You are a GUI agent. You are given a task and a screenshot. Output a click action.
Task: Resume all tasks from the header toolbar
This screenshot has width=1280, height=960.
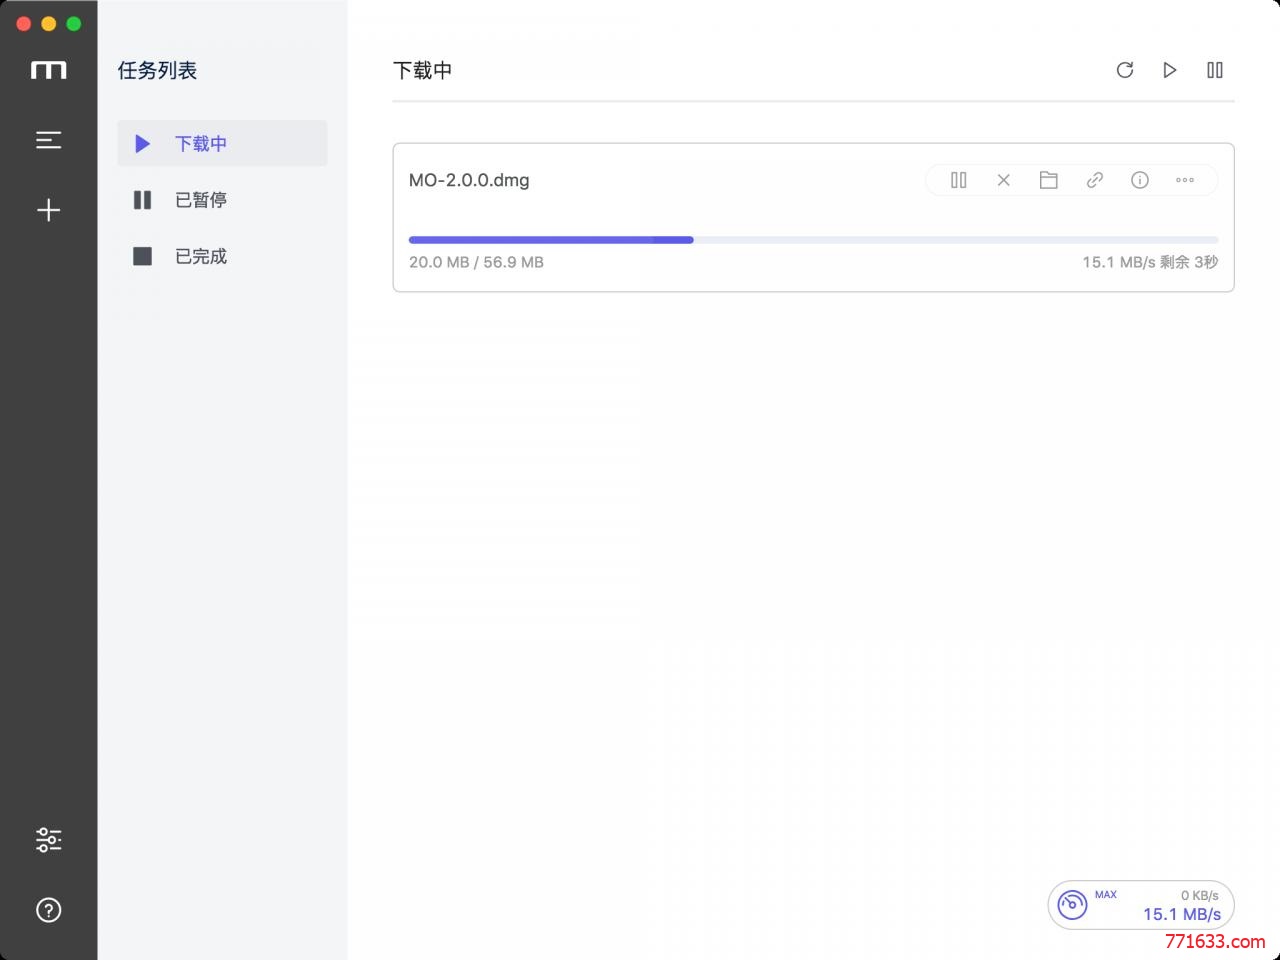point(1170,70)
